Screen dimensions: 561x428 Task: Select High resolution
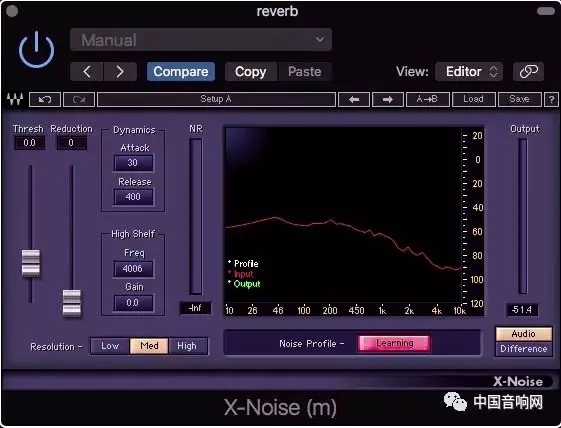(x=187, y=346)
